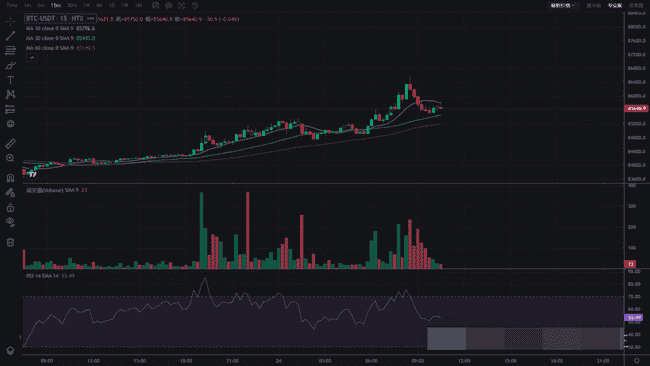Screen dimensions: 650x366
Task: Switch to the 30m timeframe
Action: [72, 5]
